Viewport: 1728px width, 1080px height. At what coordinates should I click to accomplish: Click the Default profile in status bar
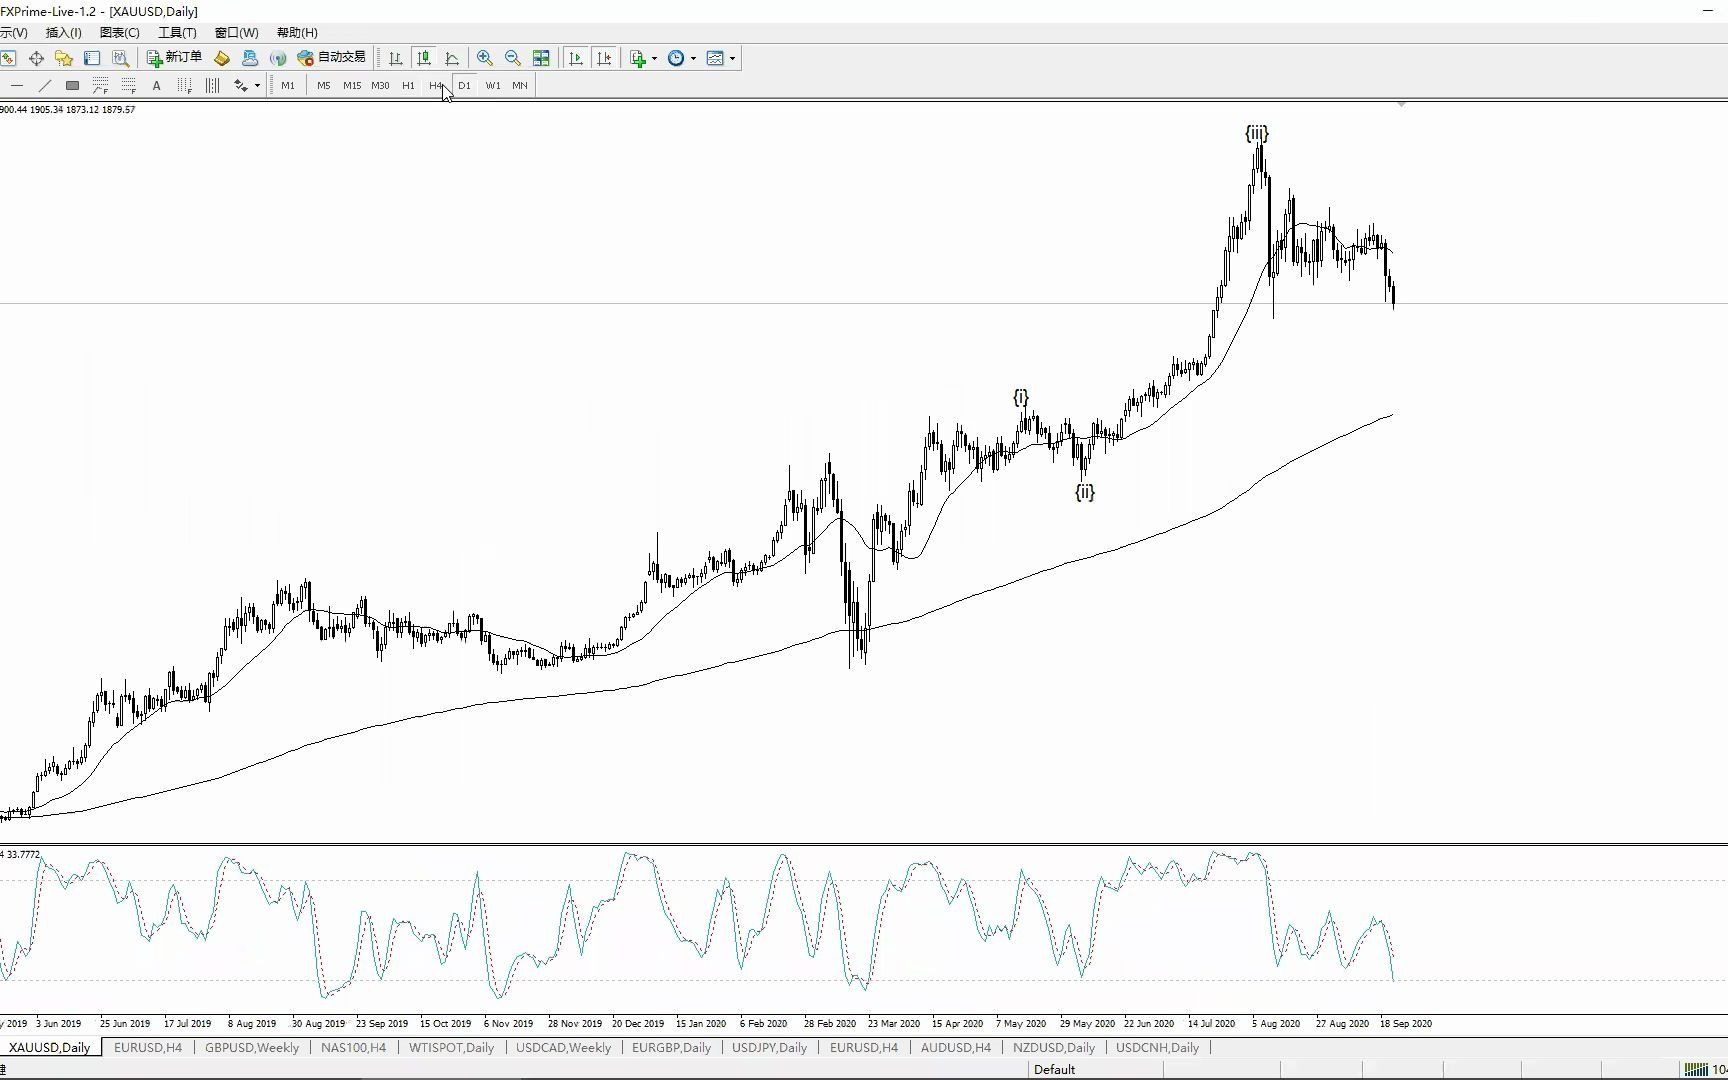click(x=1054, y=1069)
